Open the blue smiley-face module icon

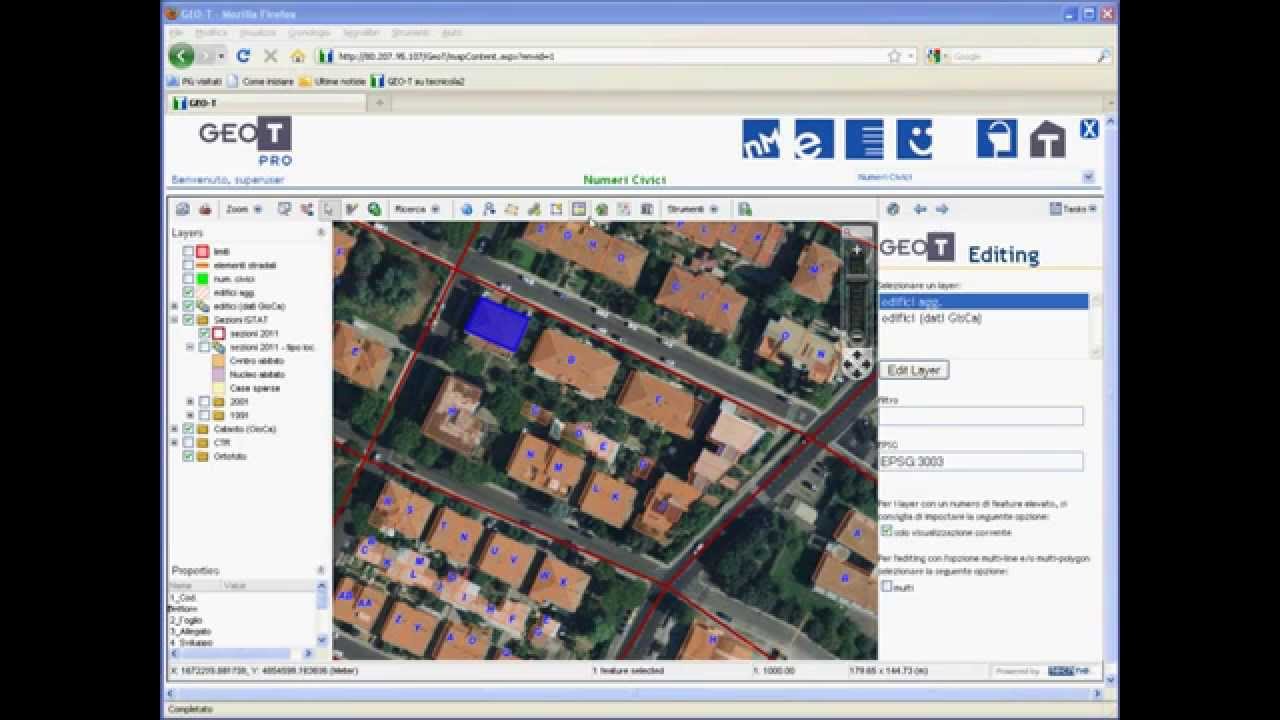[914, 139]
